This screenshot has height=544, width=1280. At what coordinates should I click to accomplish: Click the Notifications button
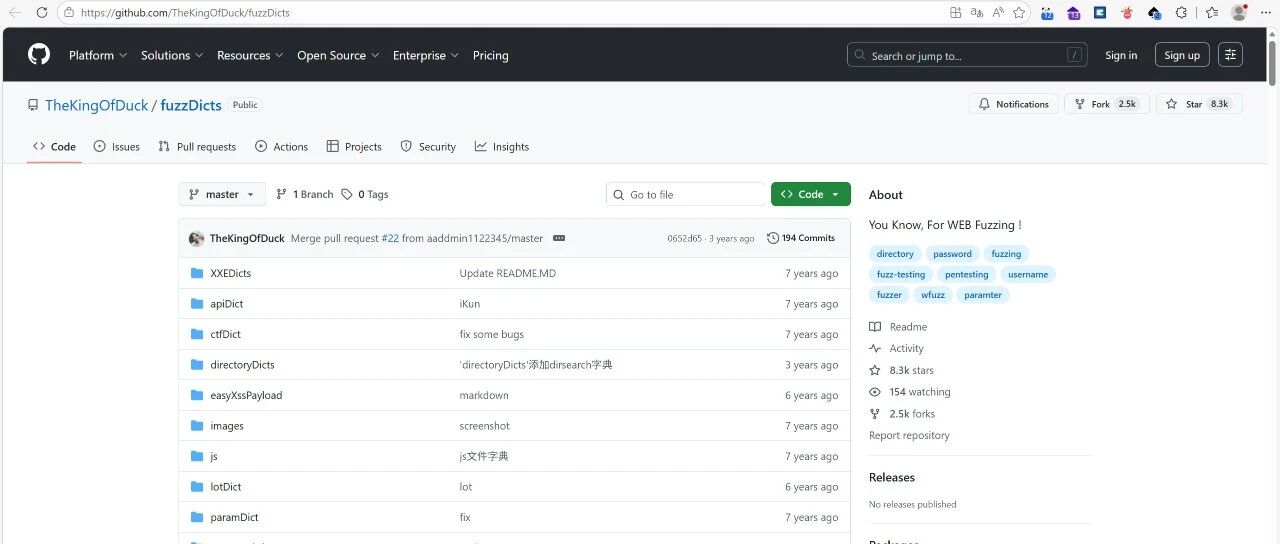pos(1014,104)
